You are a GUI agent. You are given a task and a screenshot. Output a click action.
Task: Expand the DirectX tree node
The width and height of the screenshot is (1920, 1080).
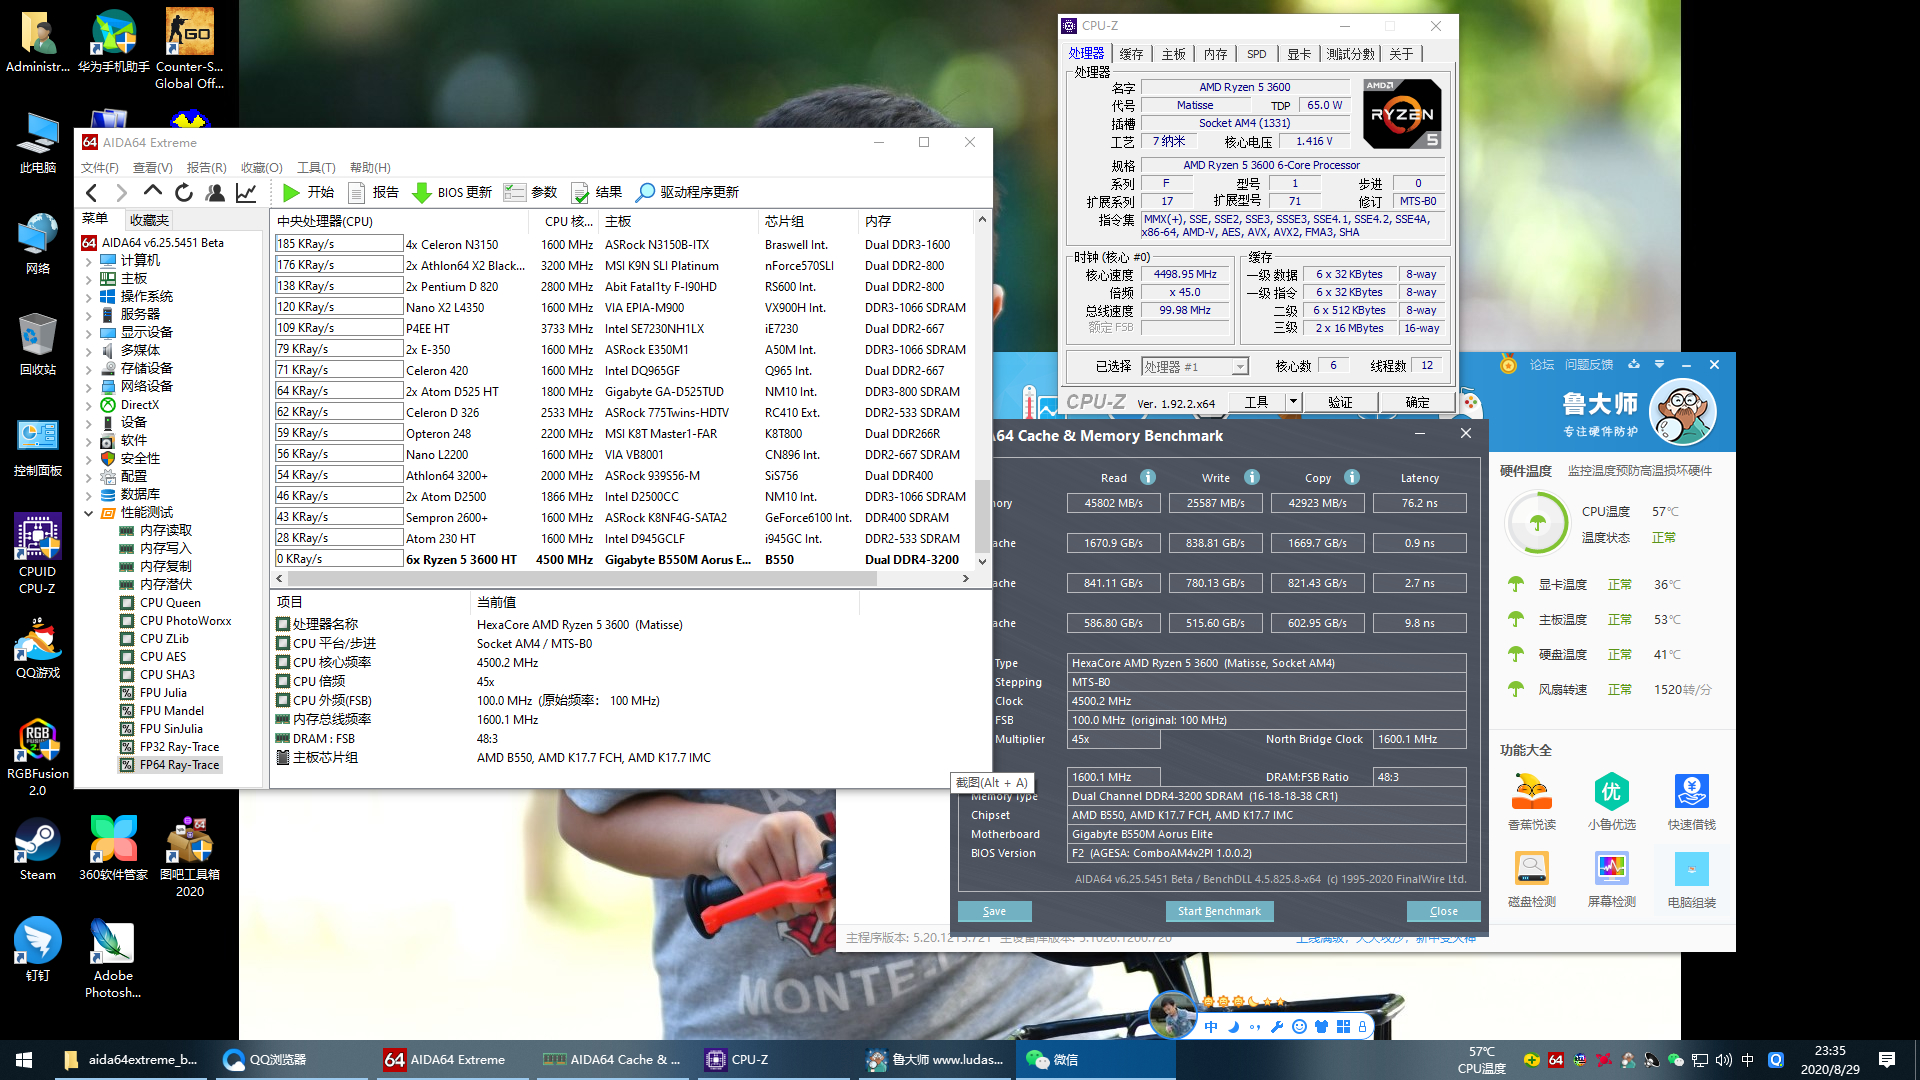click(88, 405)
